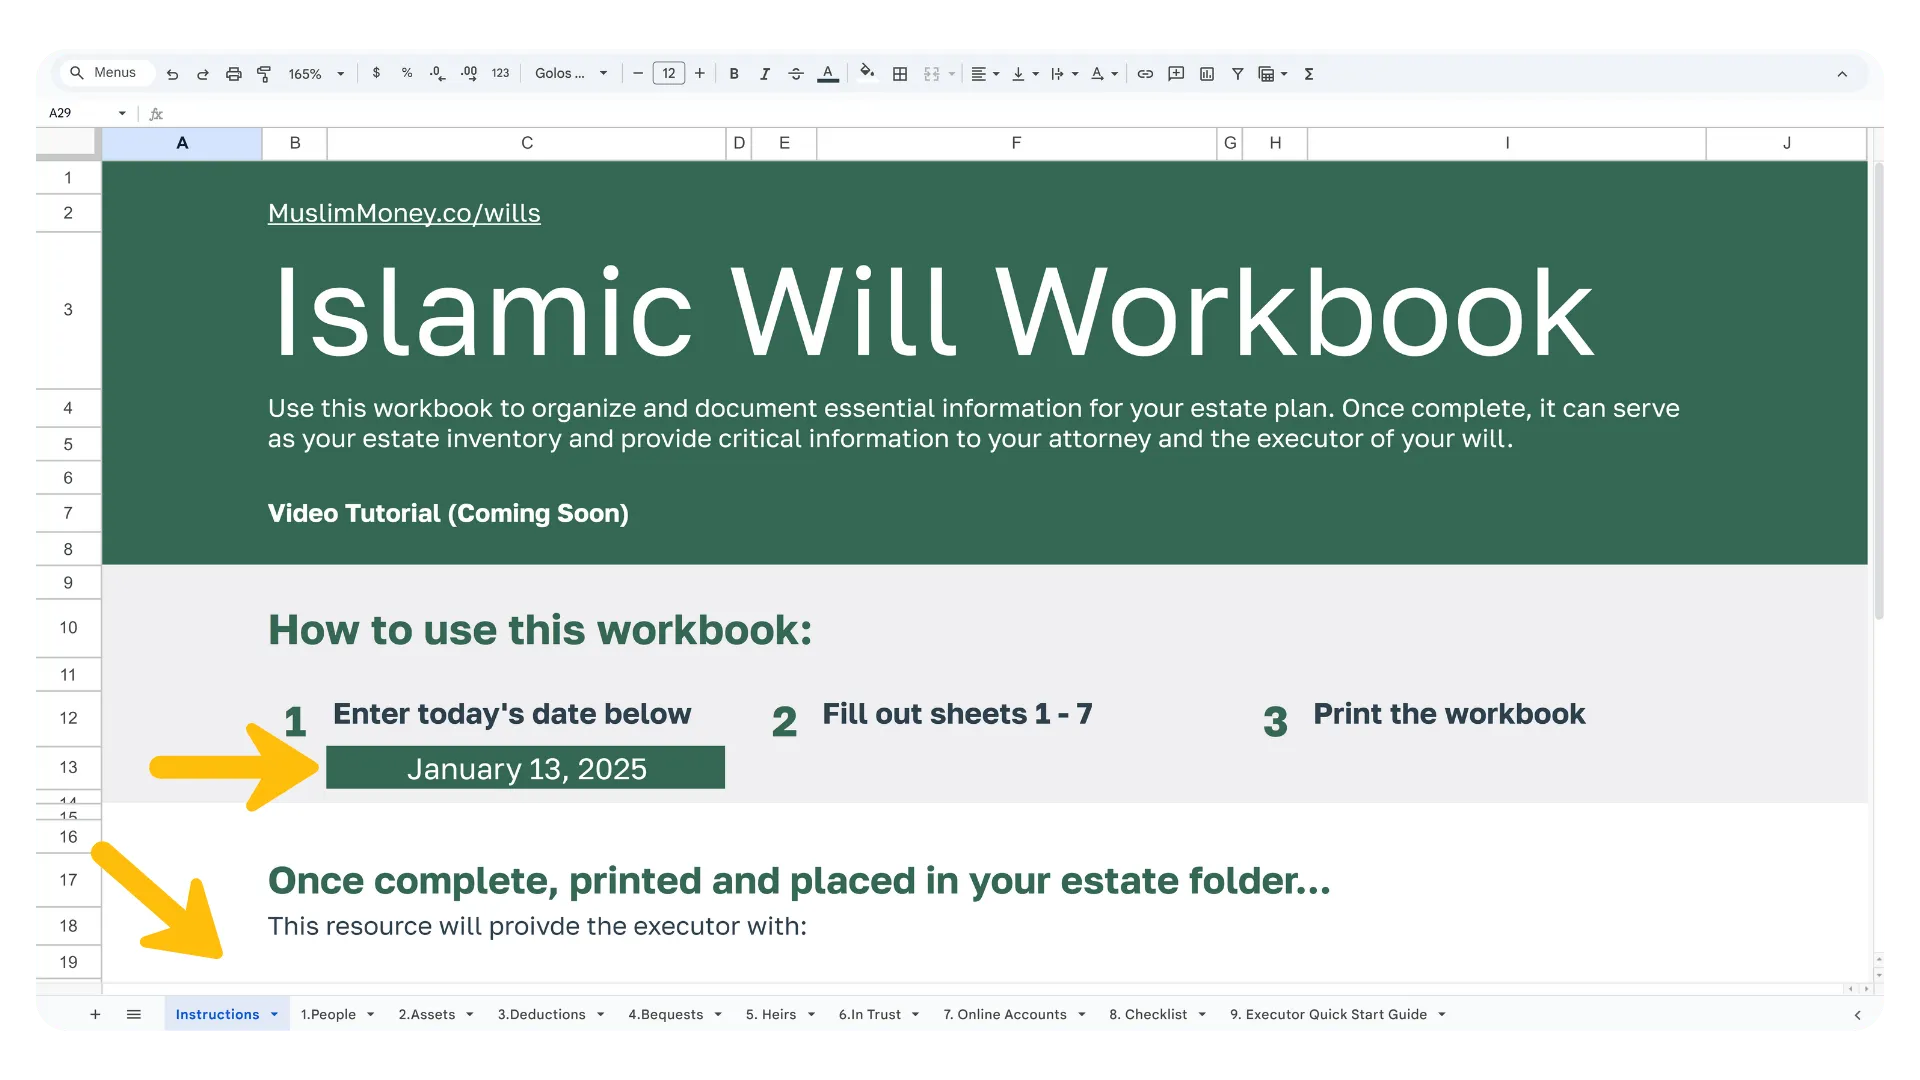Screen dimensions: 1920x1080
Task: Switch to the 7. Online Accounts tab
Action: [1005, 1014]
